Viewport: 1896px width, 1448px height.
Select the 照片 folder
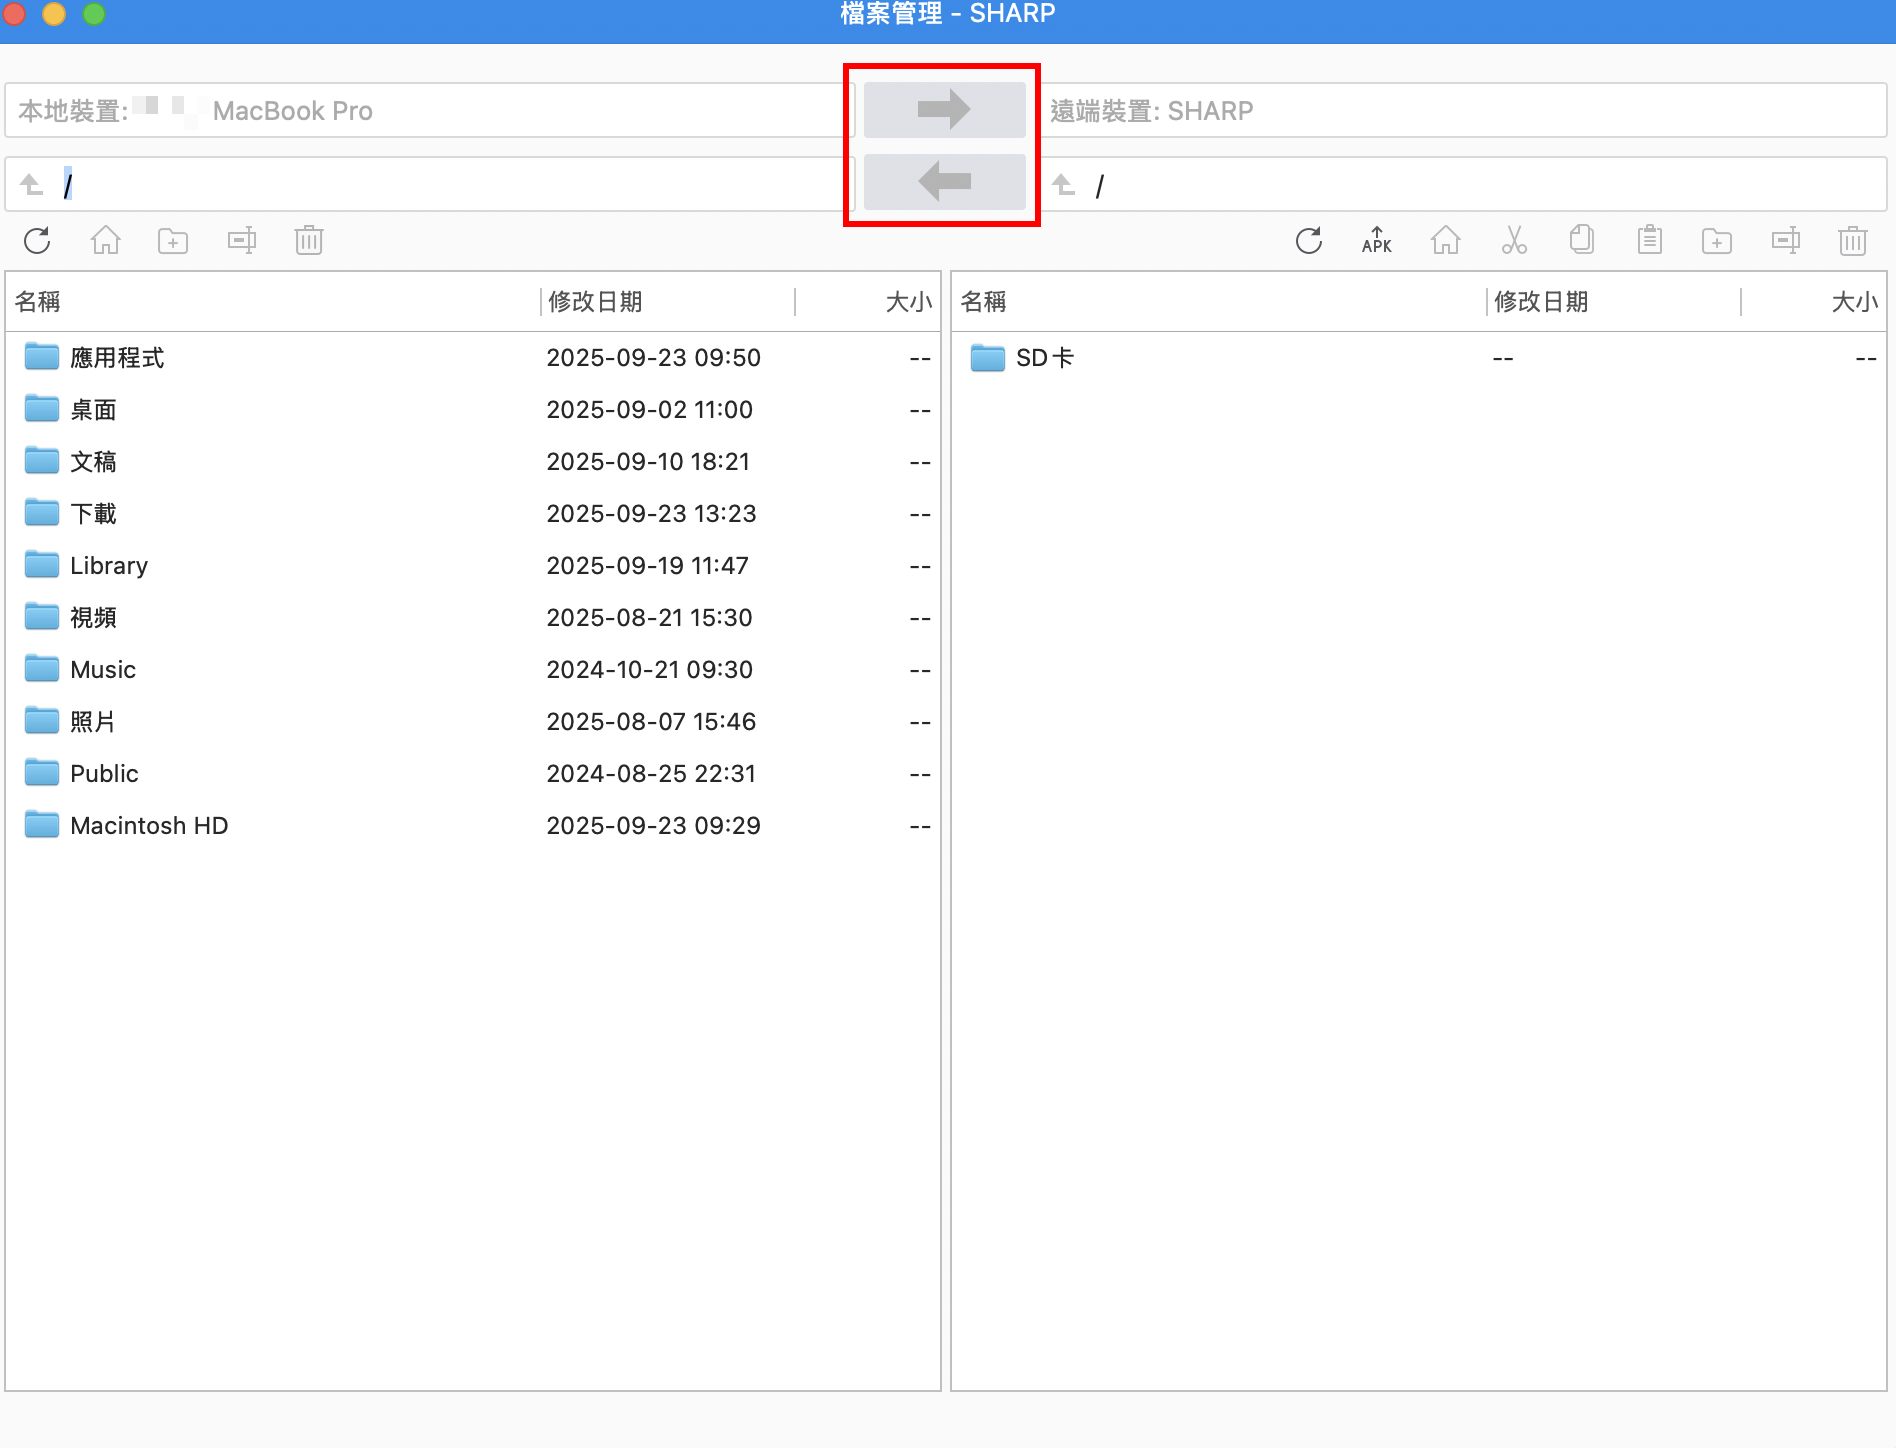(473, 722)
